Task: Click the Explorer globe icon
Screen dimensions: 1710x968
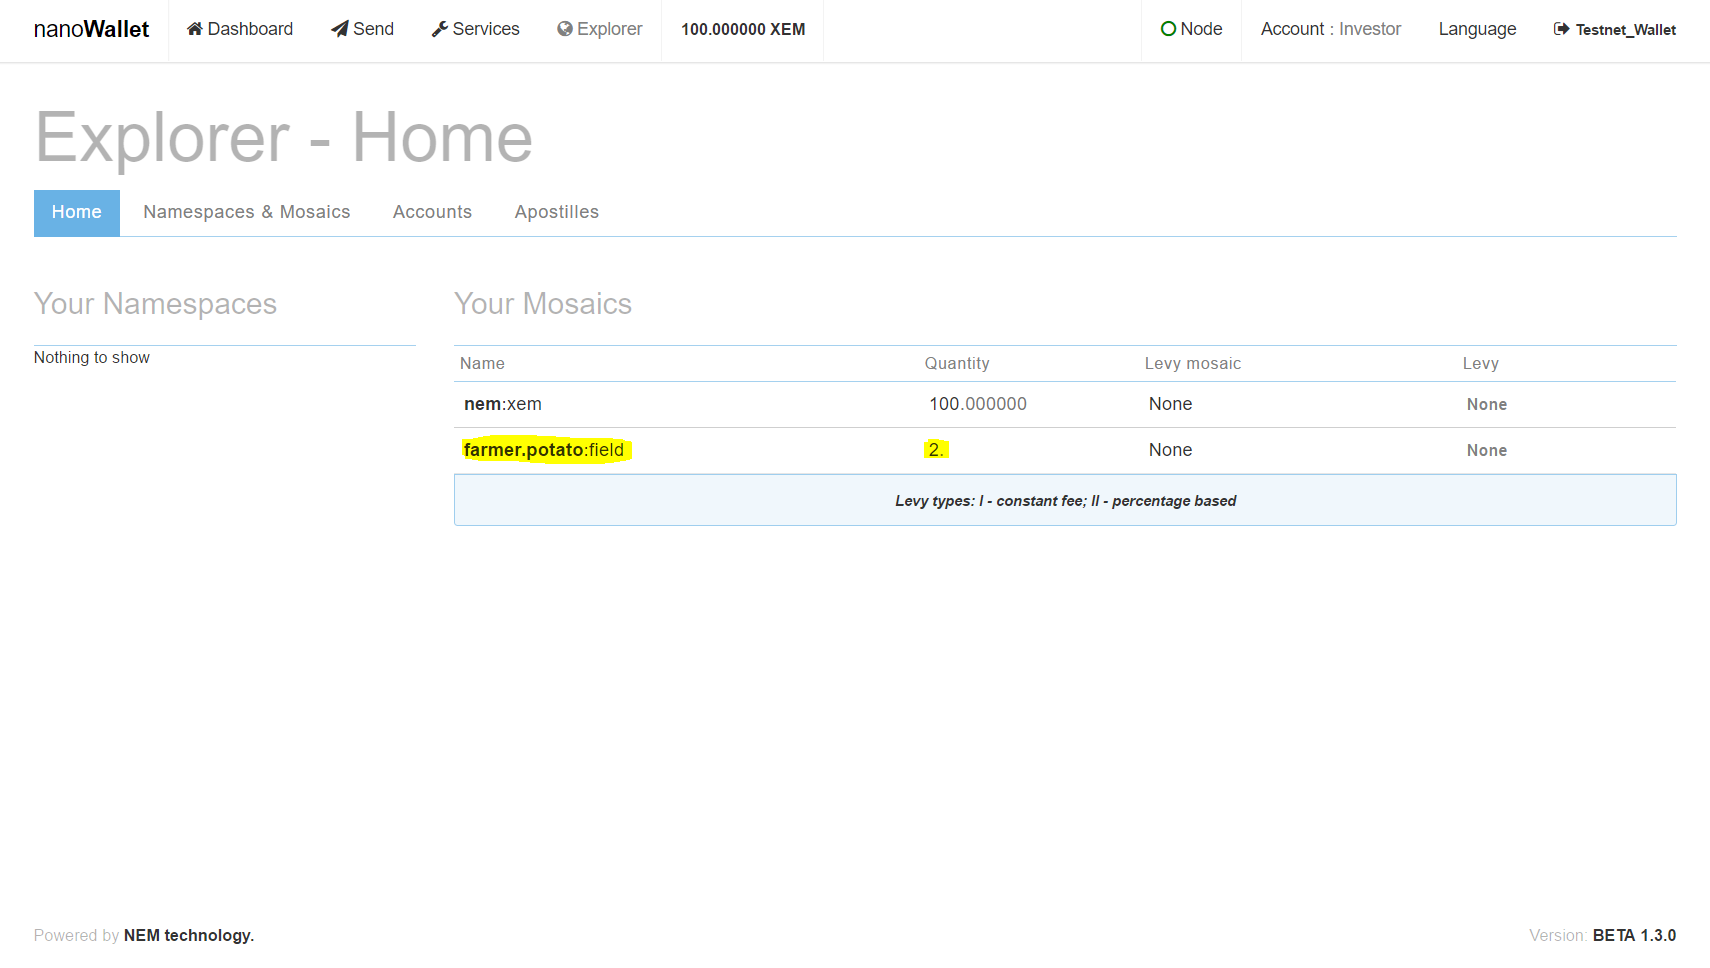Action: click(565, 29)
